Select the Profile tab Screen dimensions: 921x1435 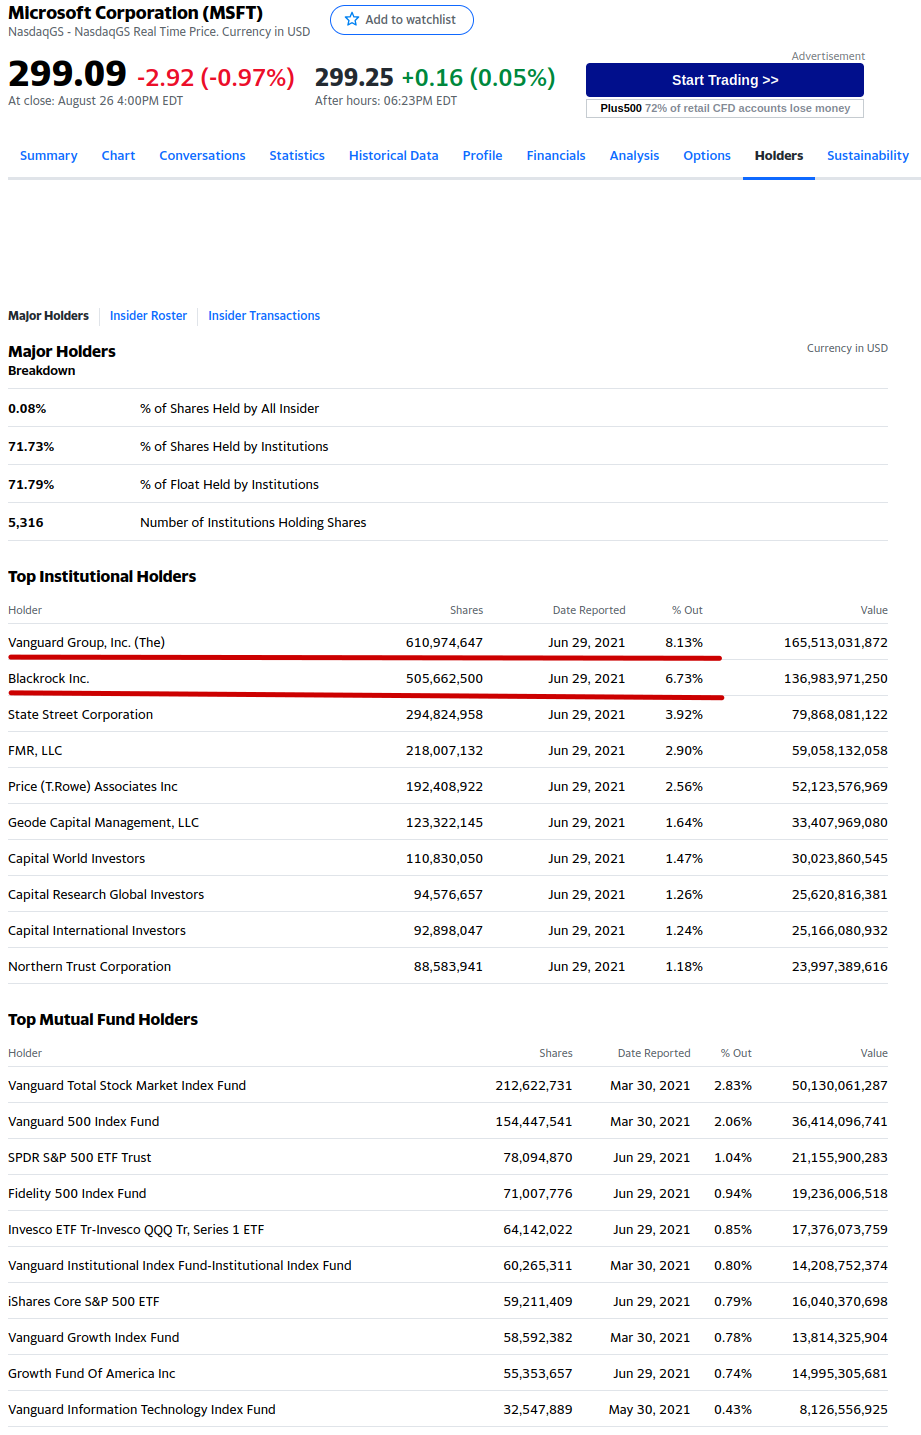pyautogui.click(x=482, y=156)
